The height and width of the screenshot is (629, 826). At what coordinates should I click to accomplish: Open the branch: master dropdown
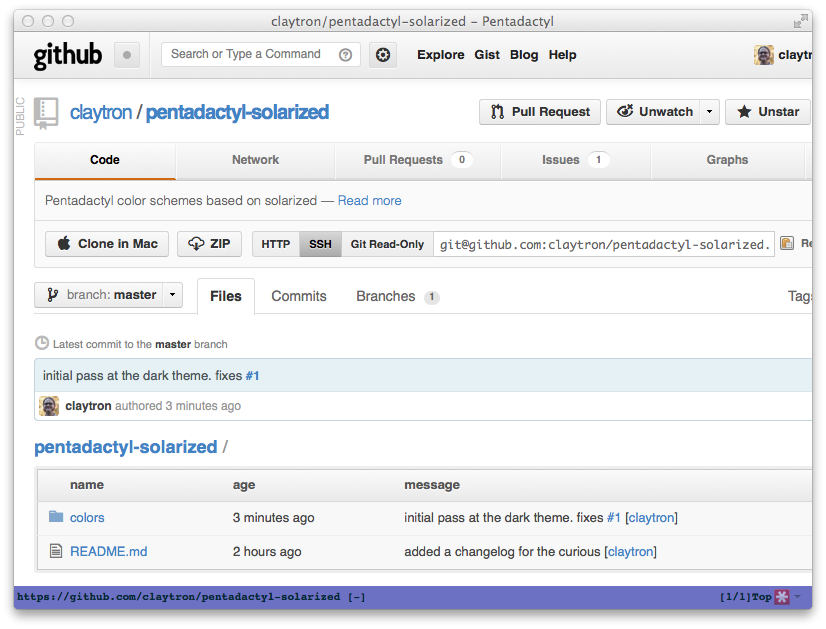pyautogui.click(x=109, y=295)
